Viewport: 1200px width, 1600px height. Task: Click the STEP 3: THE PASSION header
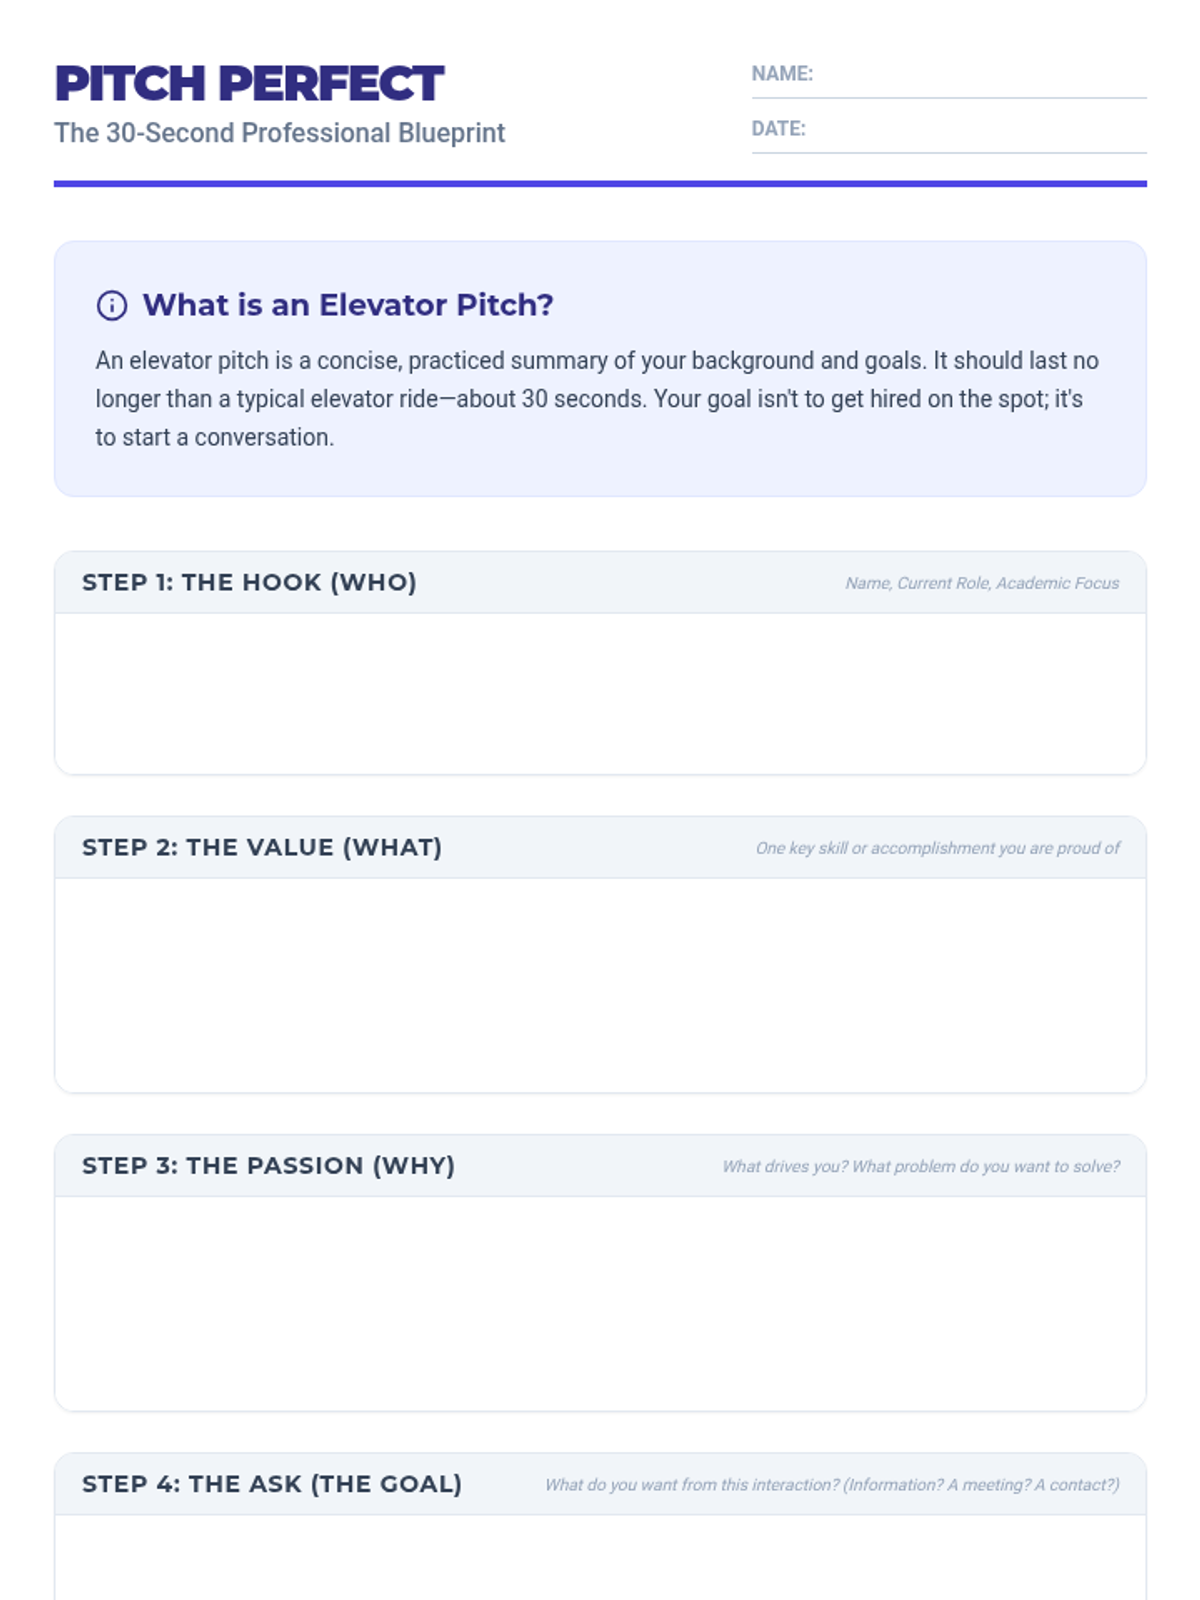tap(268, 1165)
